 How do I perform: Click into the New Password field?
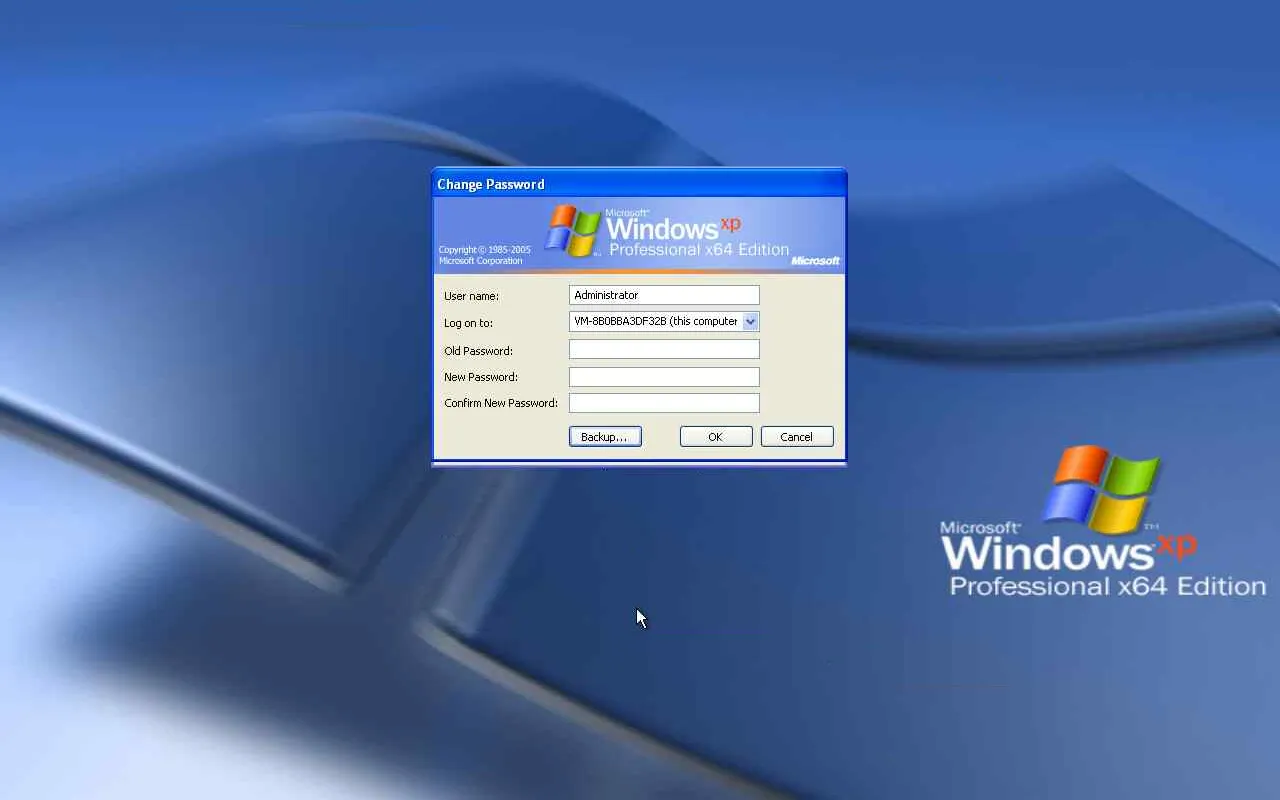click(x=664, y=377)
